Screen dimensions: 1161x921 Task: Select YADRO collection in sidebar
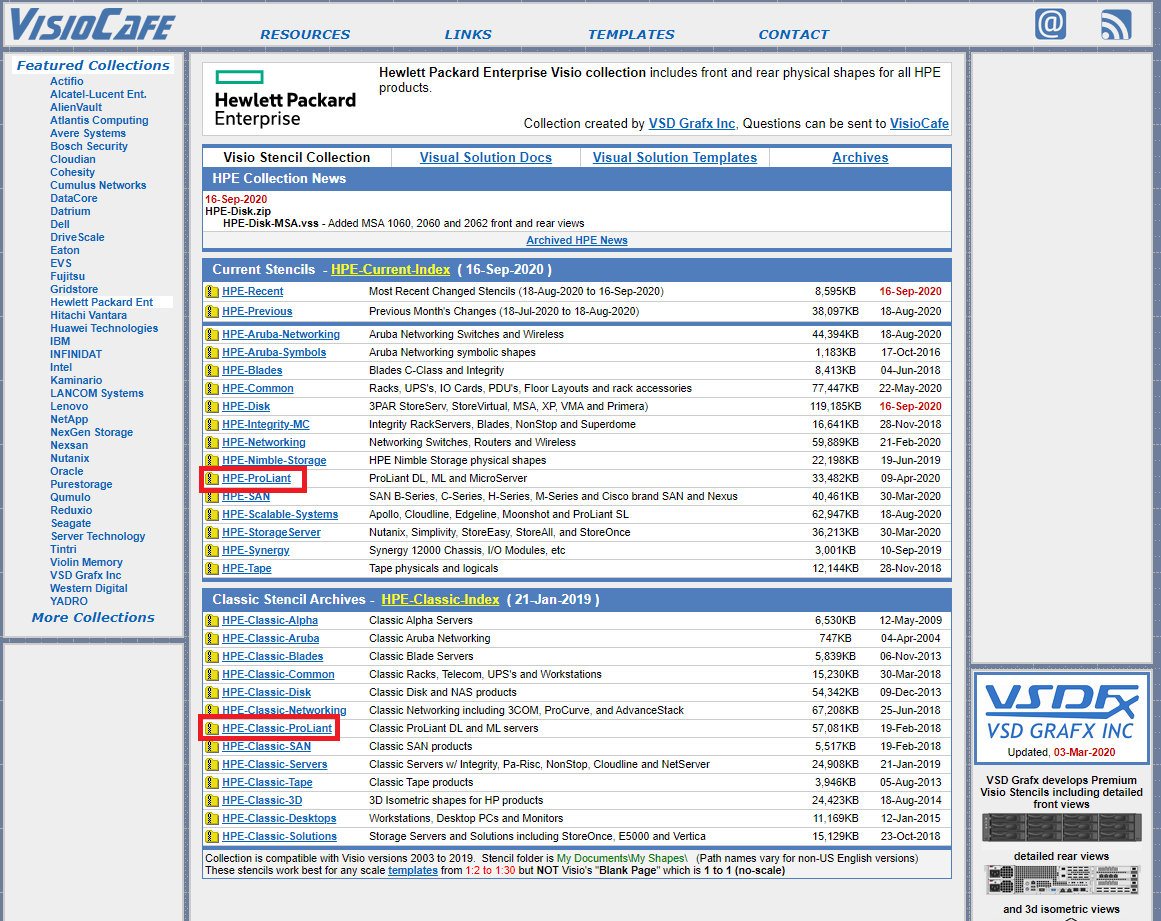69,601
